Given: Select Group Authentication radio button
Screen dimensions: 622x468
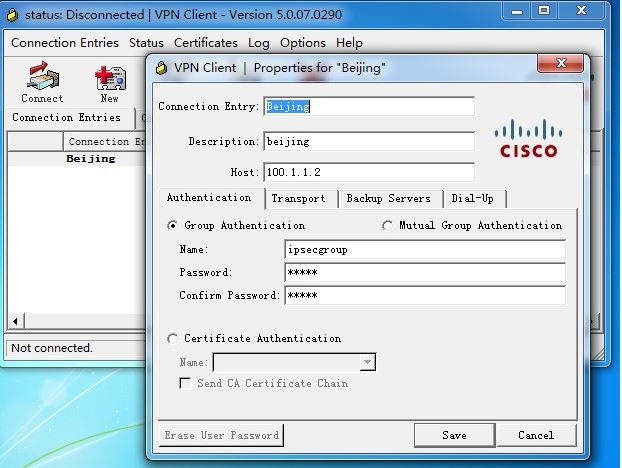Looking at the screenshot, I should [x=173, y=226].
